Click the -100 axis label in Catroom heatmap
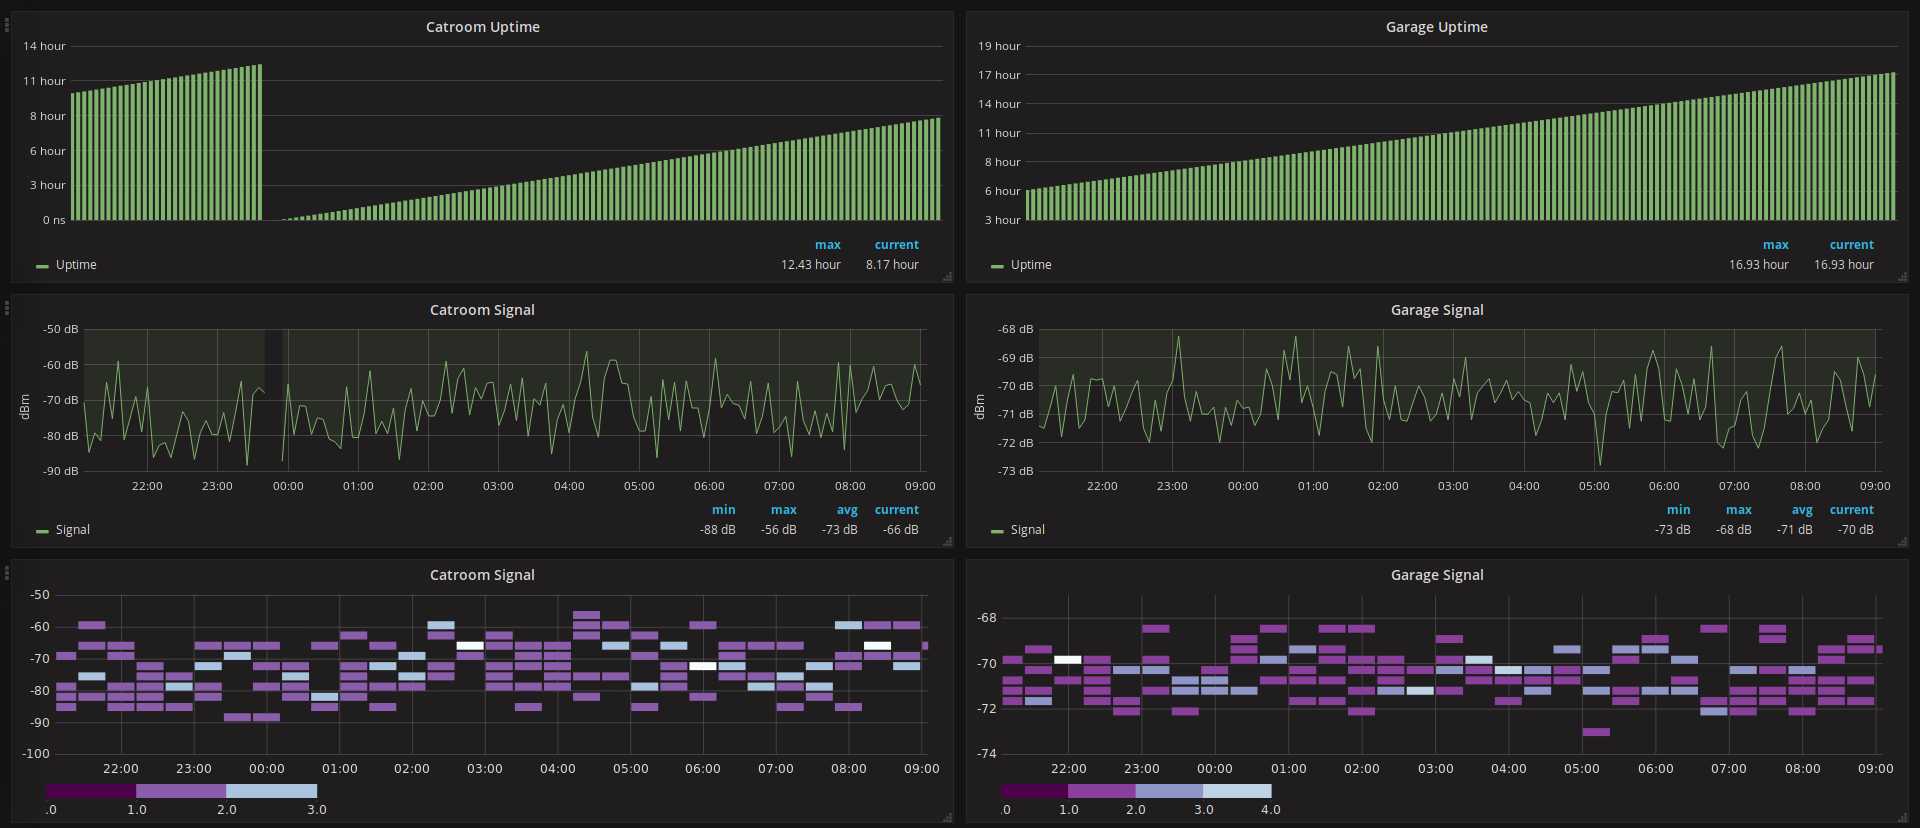Image resolution: width=1920 pixels, height=828 pixels. [36, 754]
